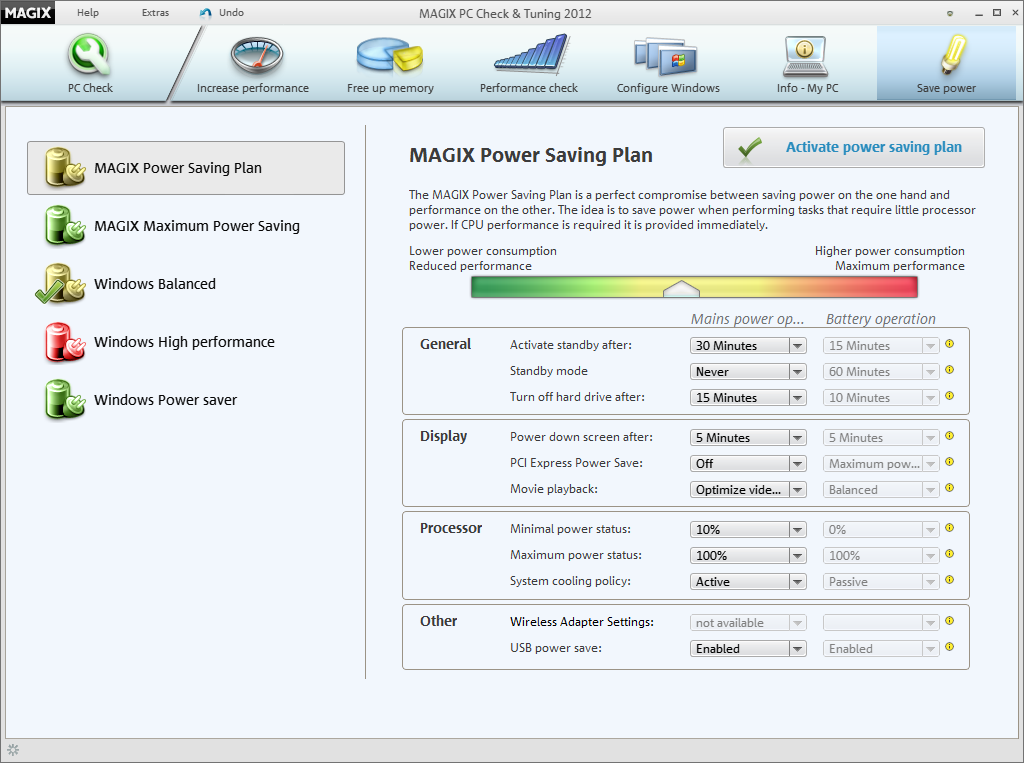Select the Performance check bar-chart icon
Screen dimensions: 1024x763
[x=532, y=54]
